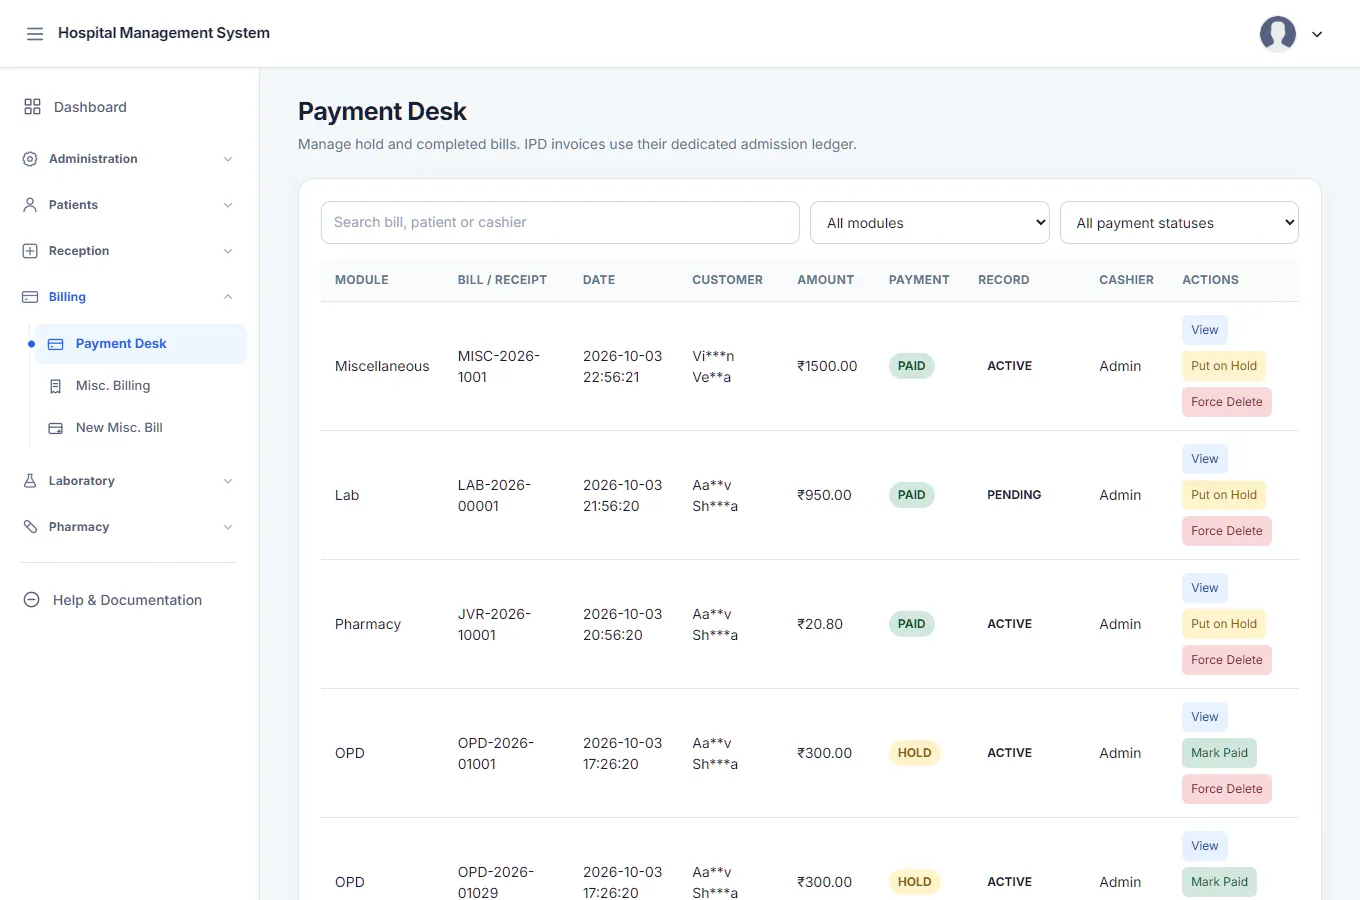
Task: Toggle the hamburger sidebar menu icon
Action: pos(35,34)
